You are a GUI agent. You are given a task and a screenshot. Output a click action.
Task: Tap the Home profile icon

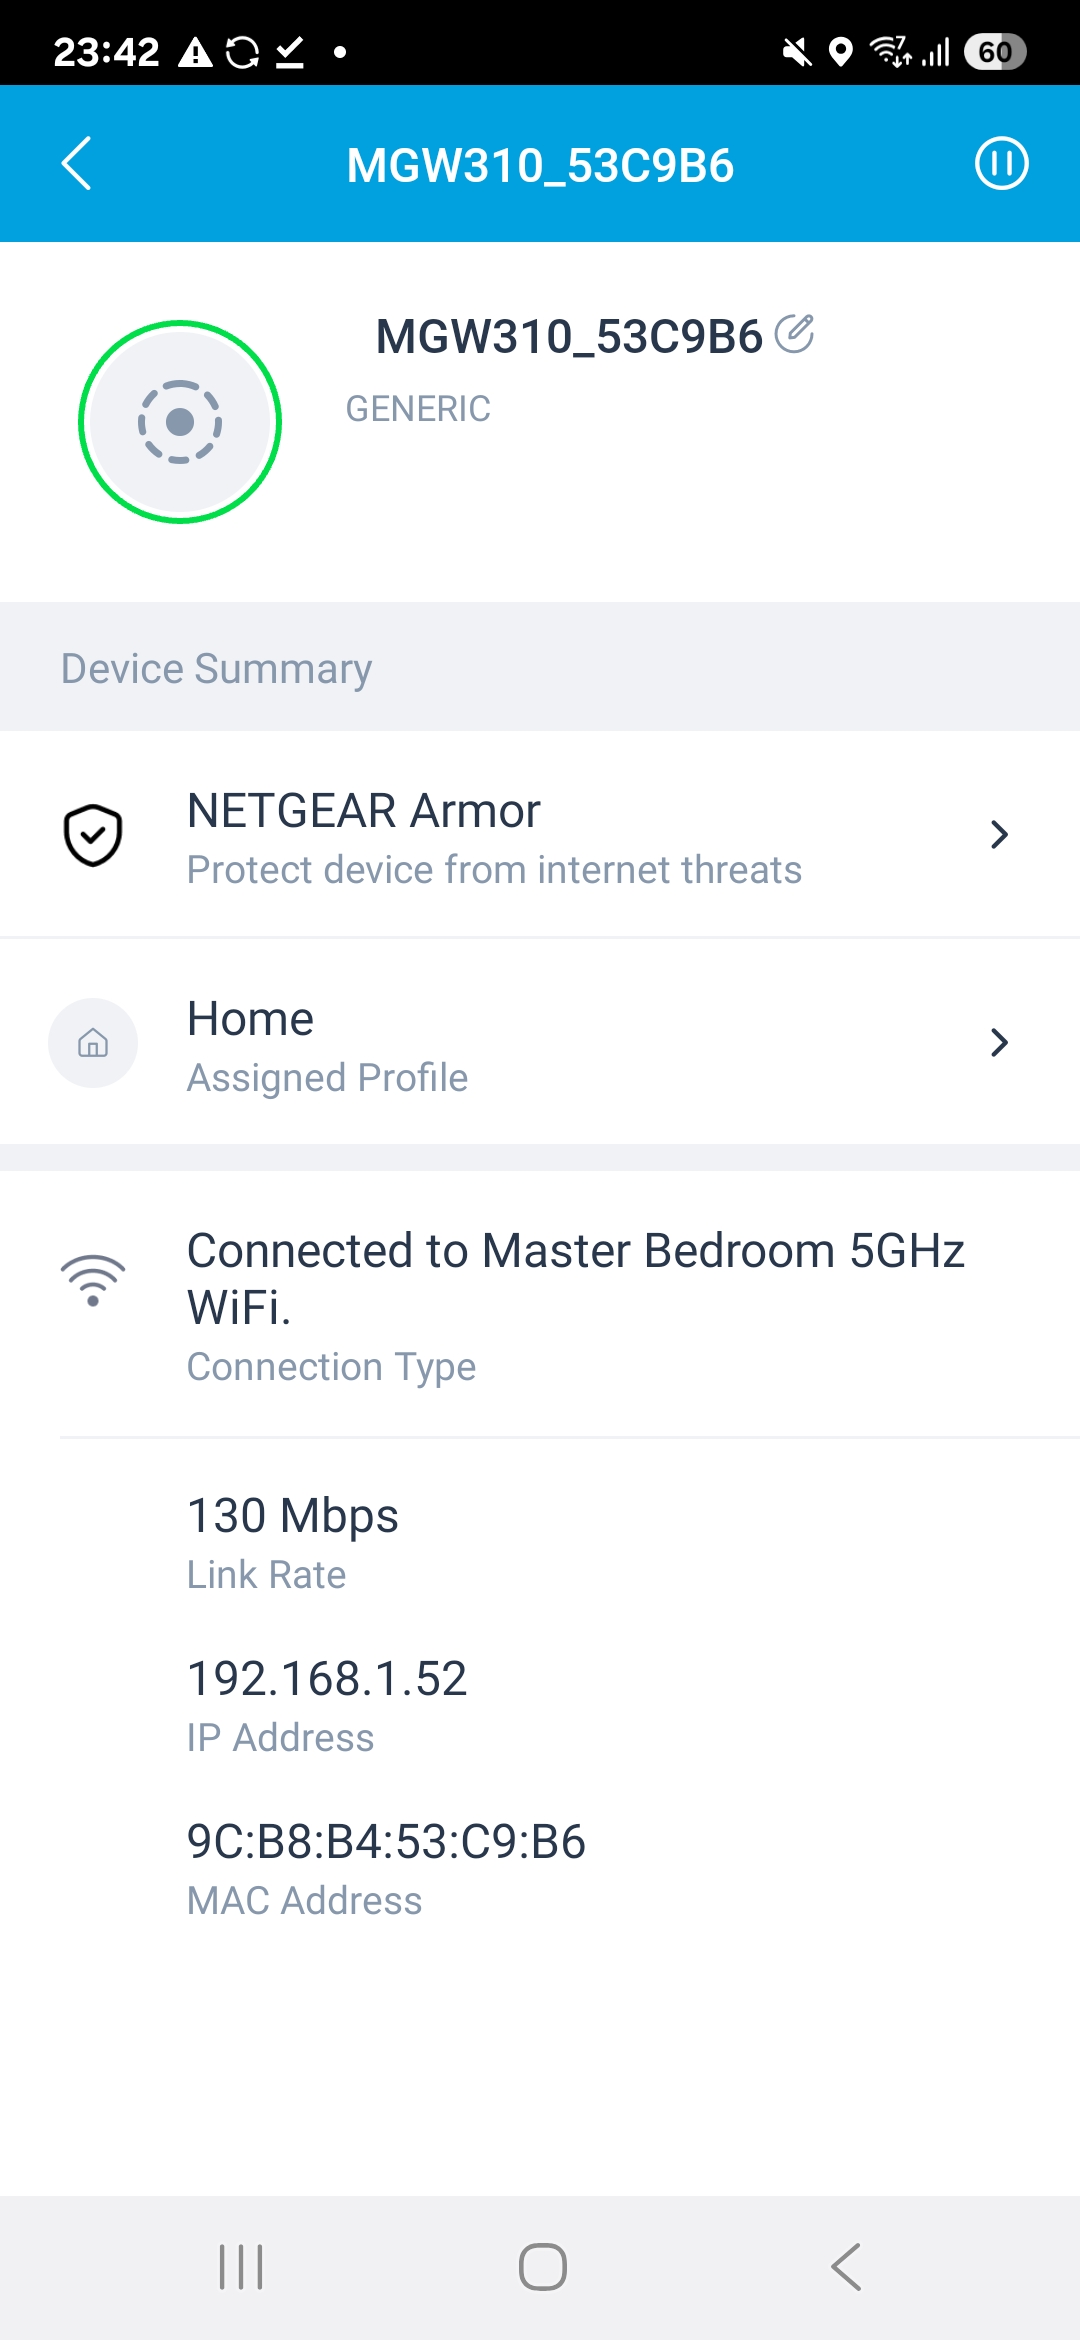tap(93, 1043)
